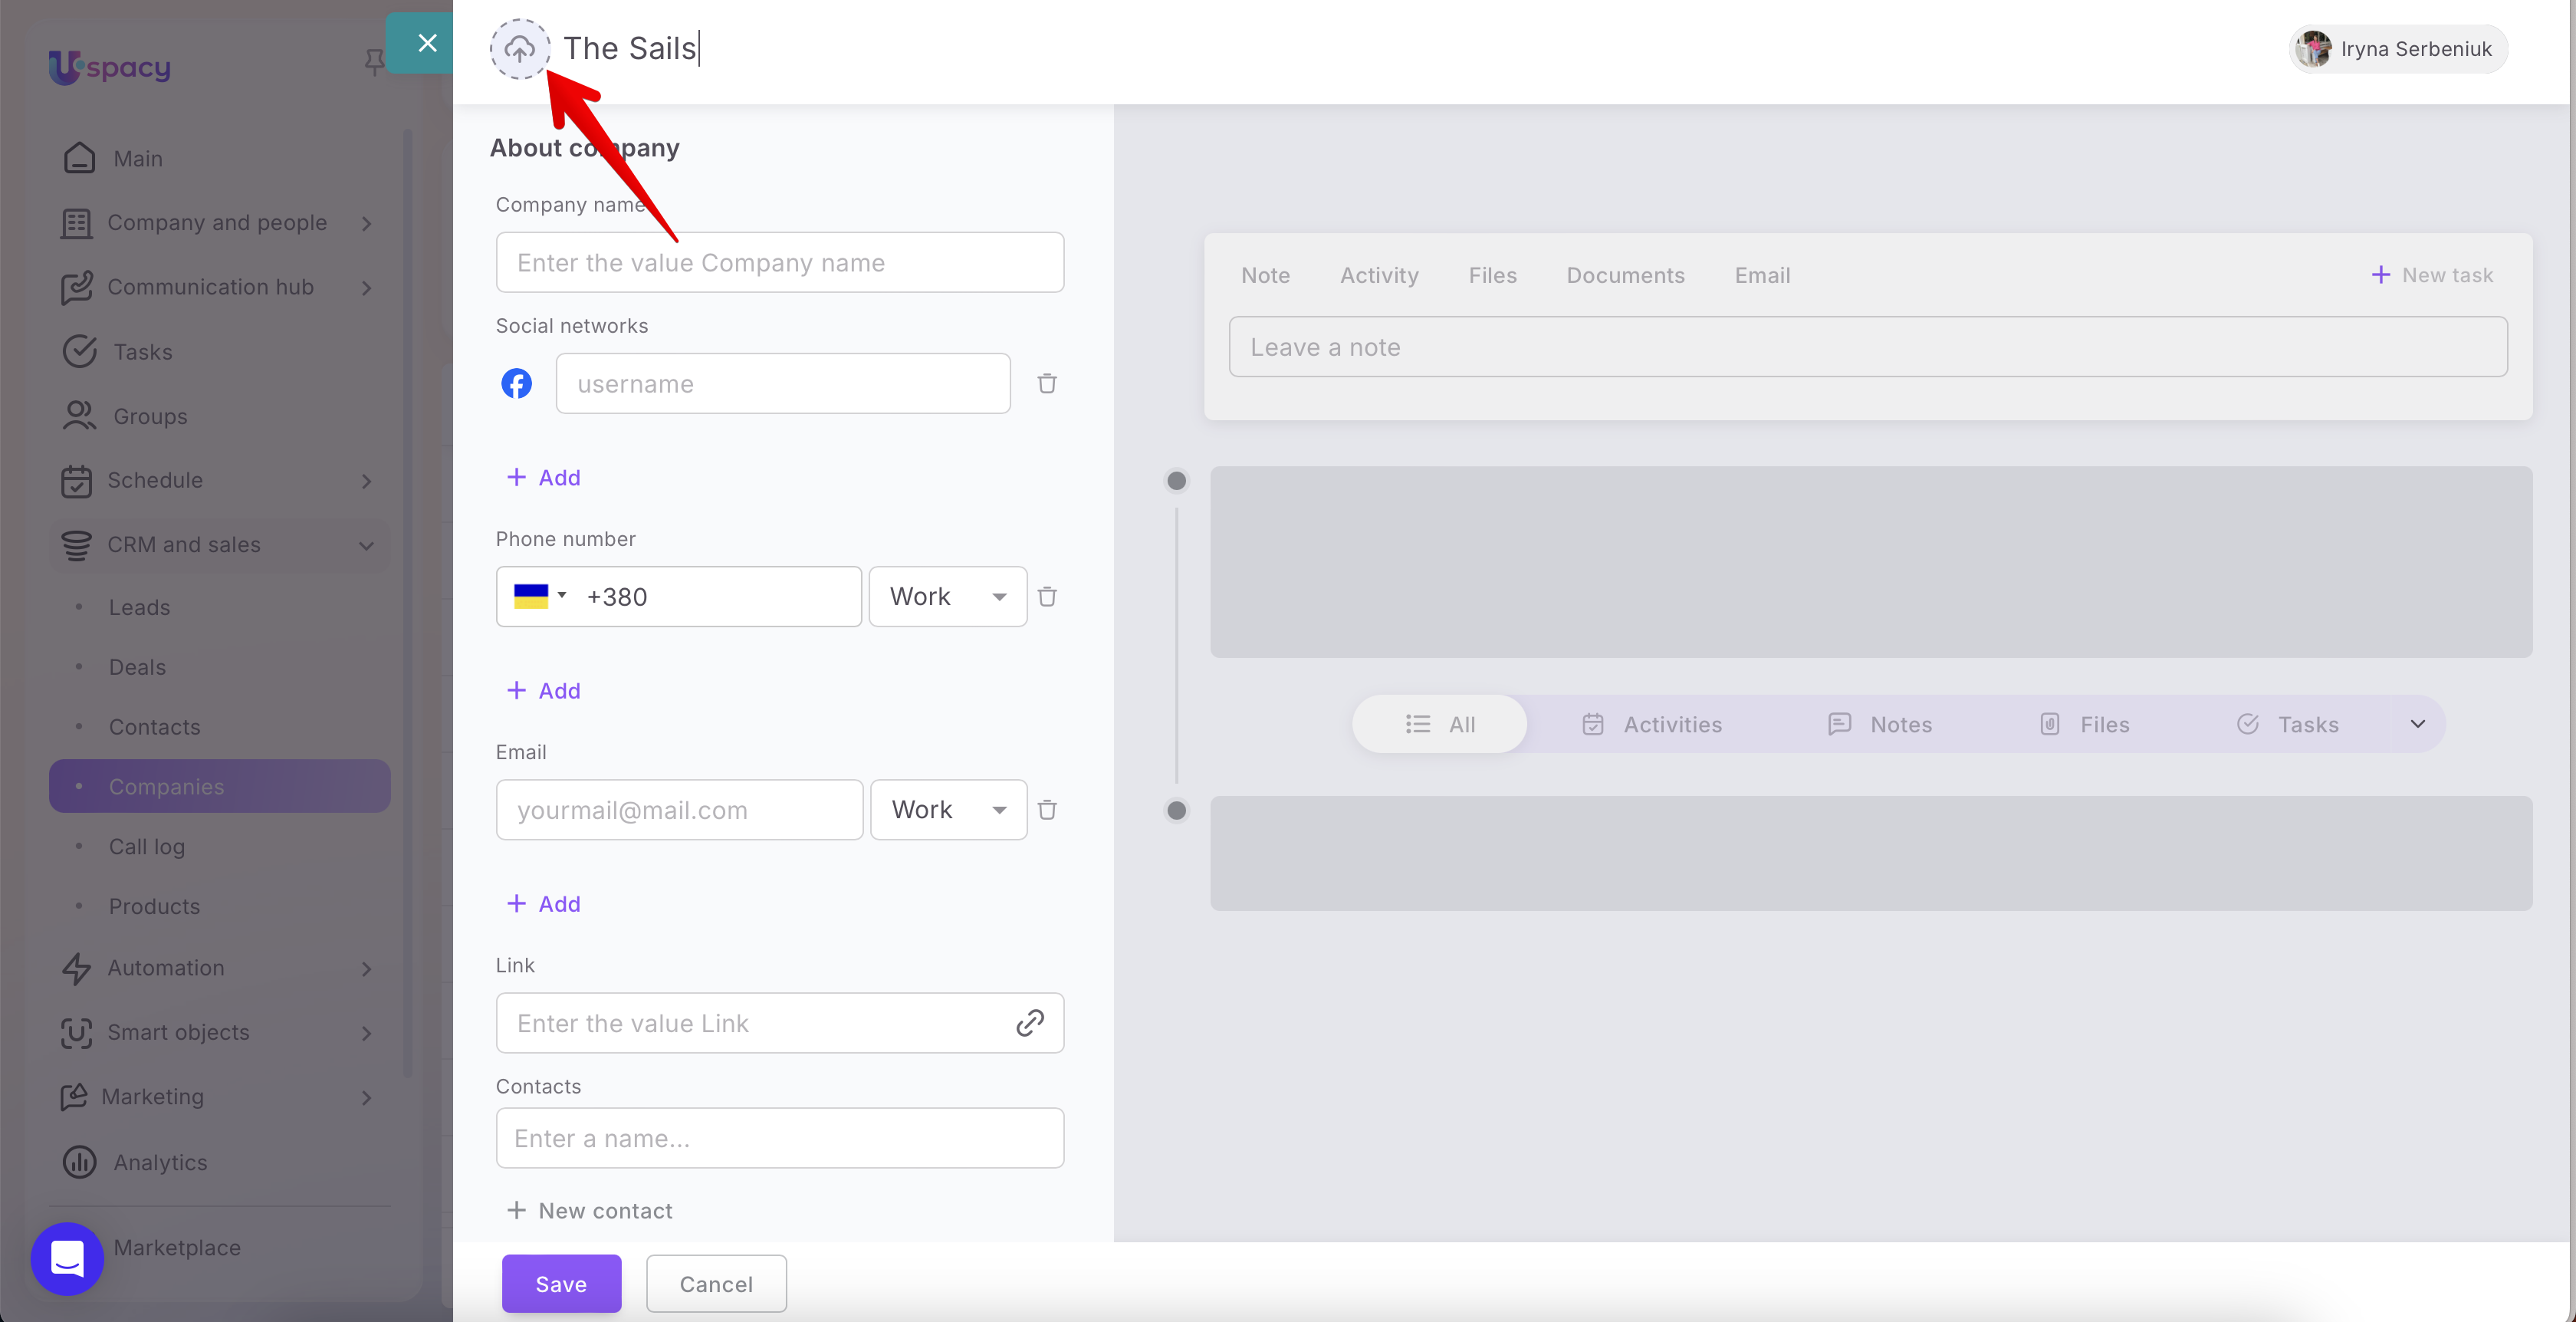Close the company panel with X button

(x=427, y=42)
